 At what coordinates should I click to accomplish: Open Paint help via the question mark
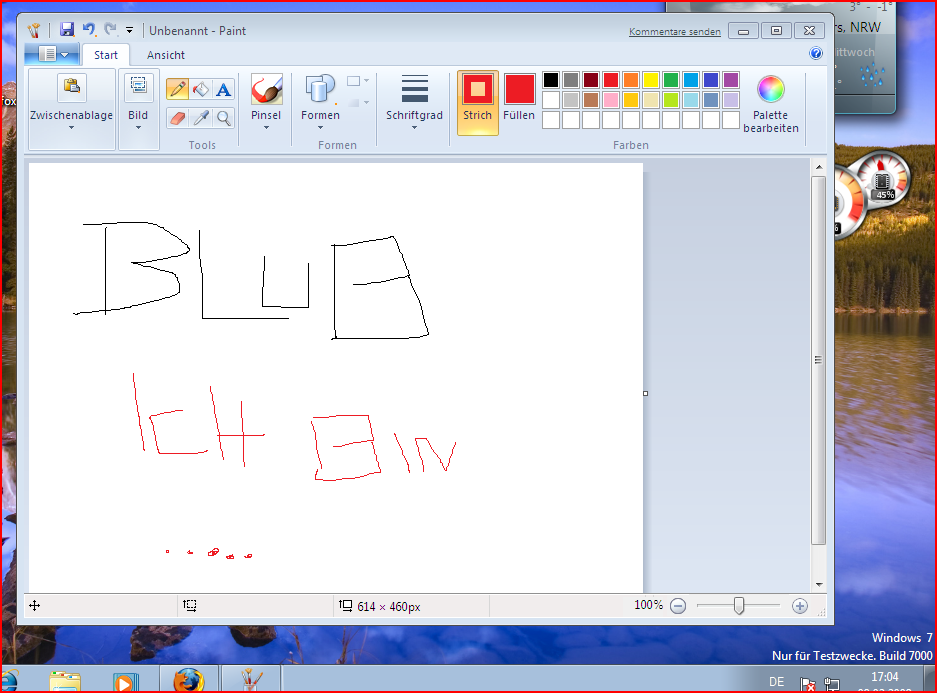(816, 53)
